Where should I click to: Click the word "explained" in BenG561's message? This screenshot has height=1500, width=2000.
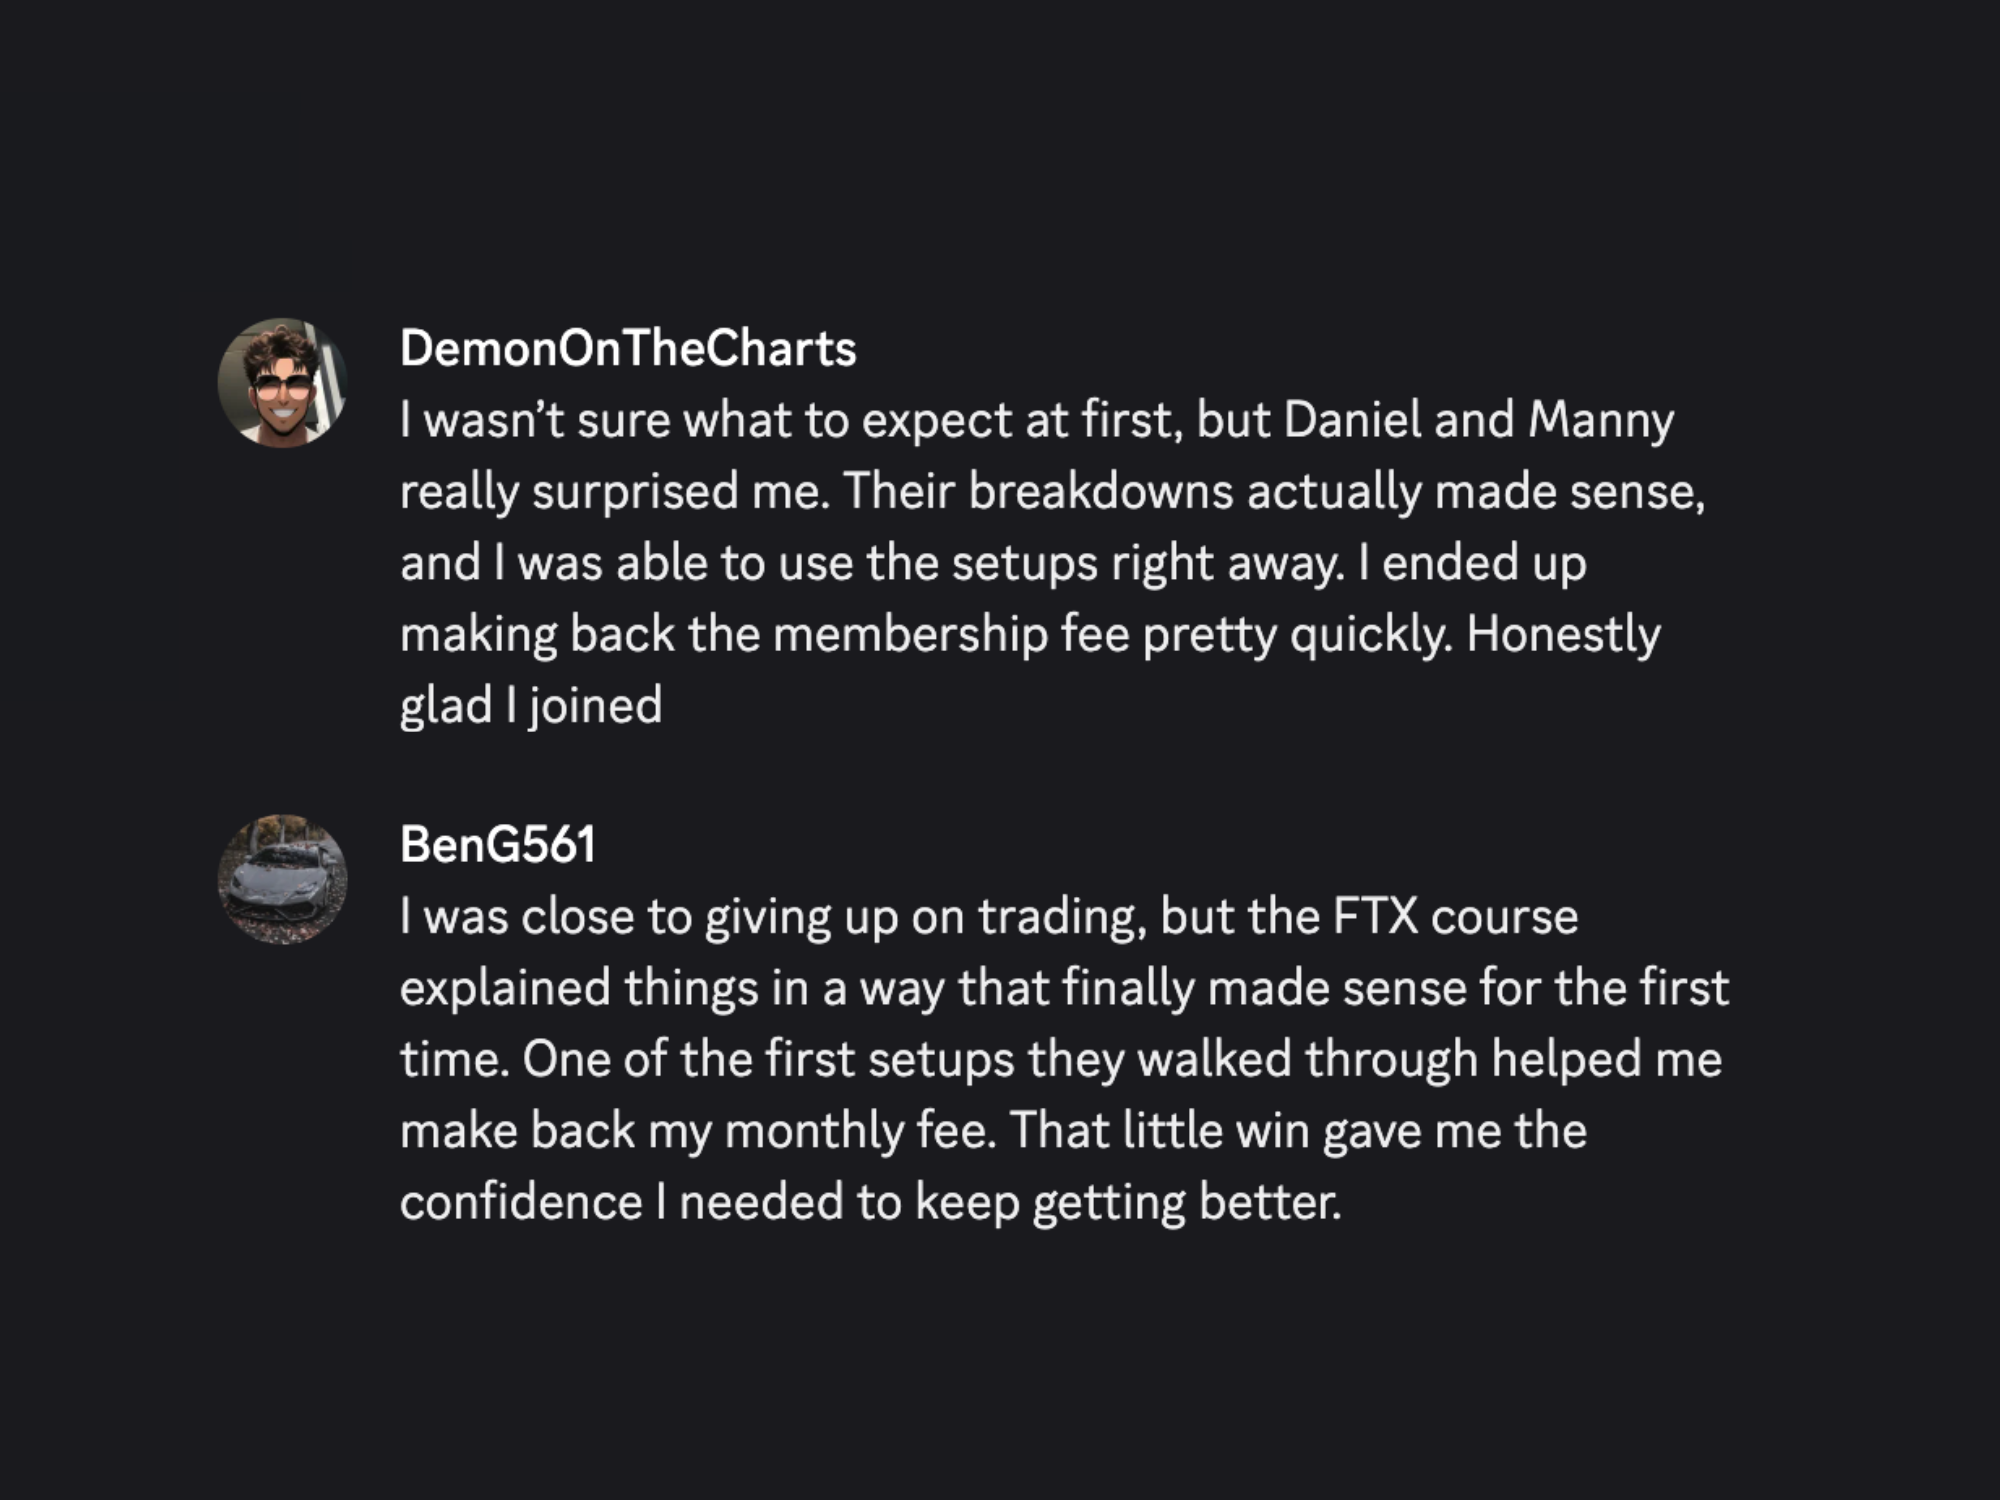(505, 988)
